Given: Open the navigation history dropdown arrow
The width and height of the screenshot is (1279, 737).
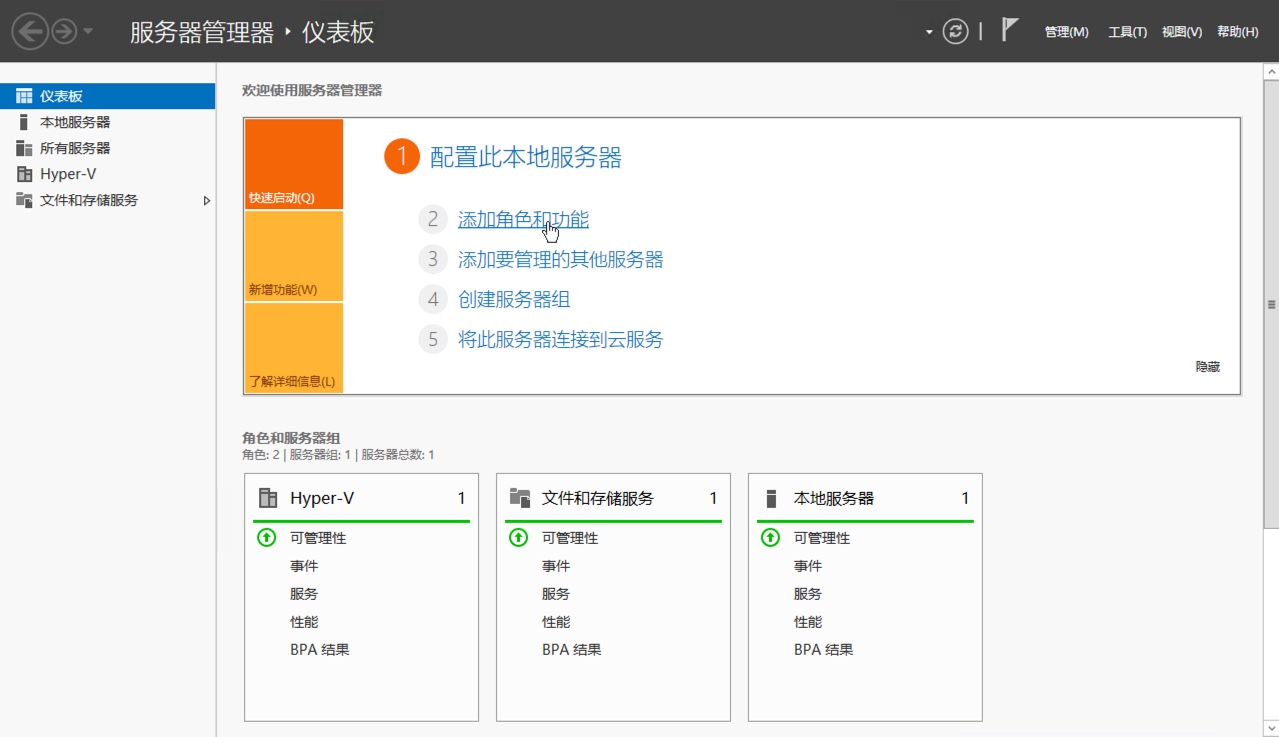Looking at the screenshot, I should [x=88, y=32].
